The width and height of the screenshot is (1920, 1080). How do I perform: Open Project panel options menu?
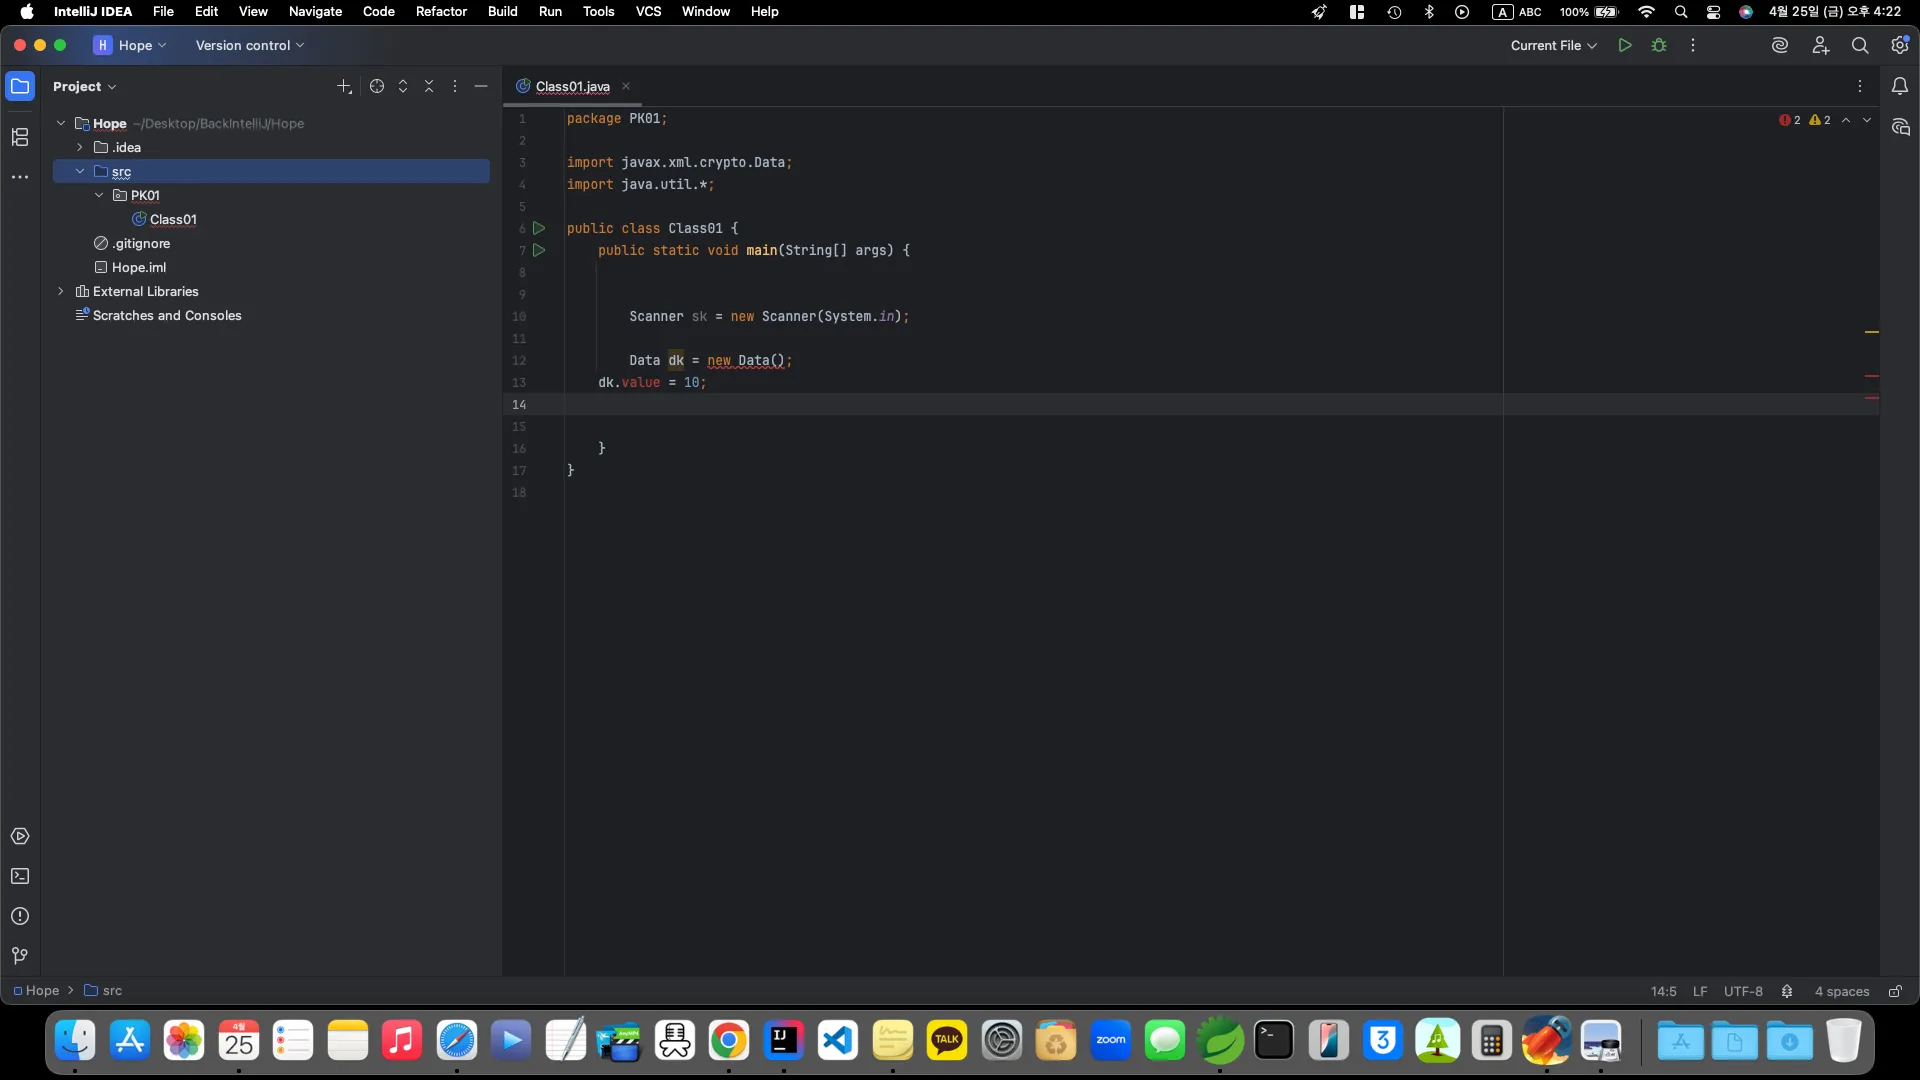click(455, 86)
